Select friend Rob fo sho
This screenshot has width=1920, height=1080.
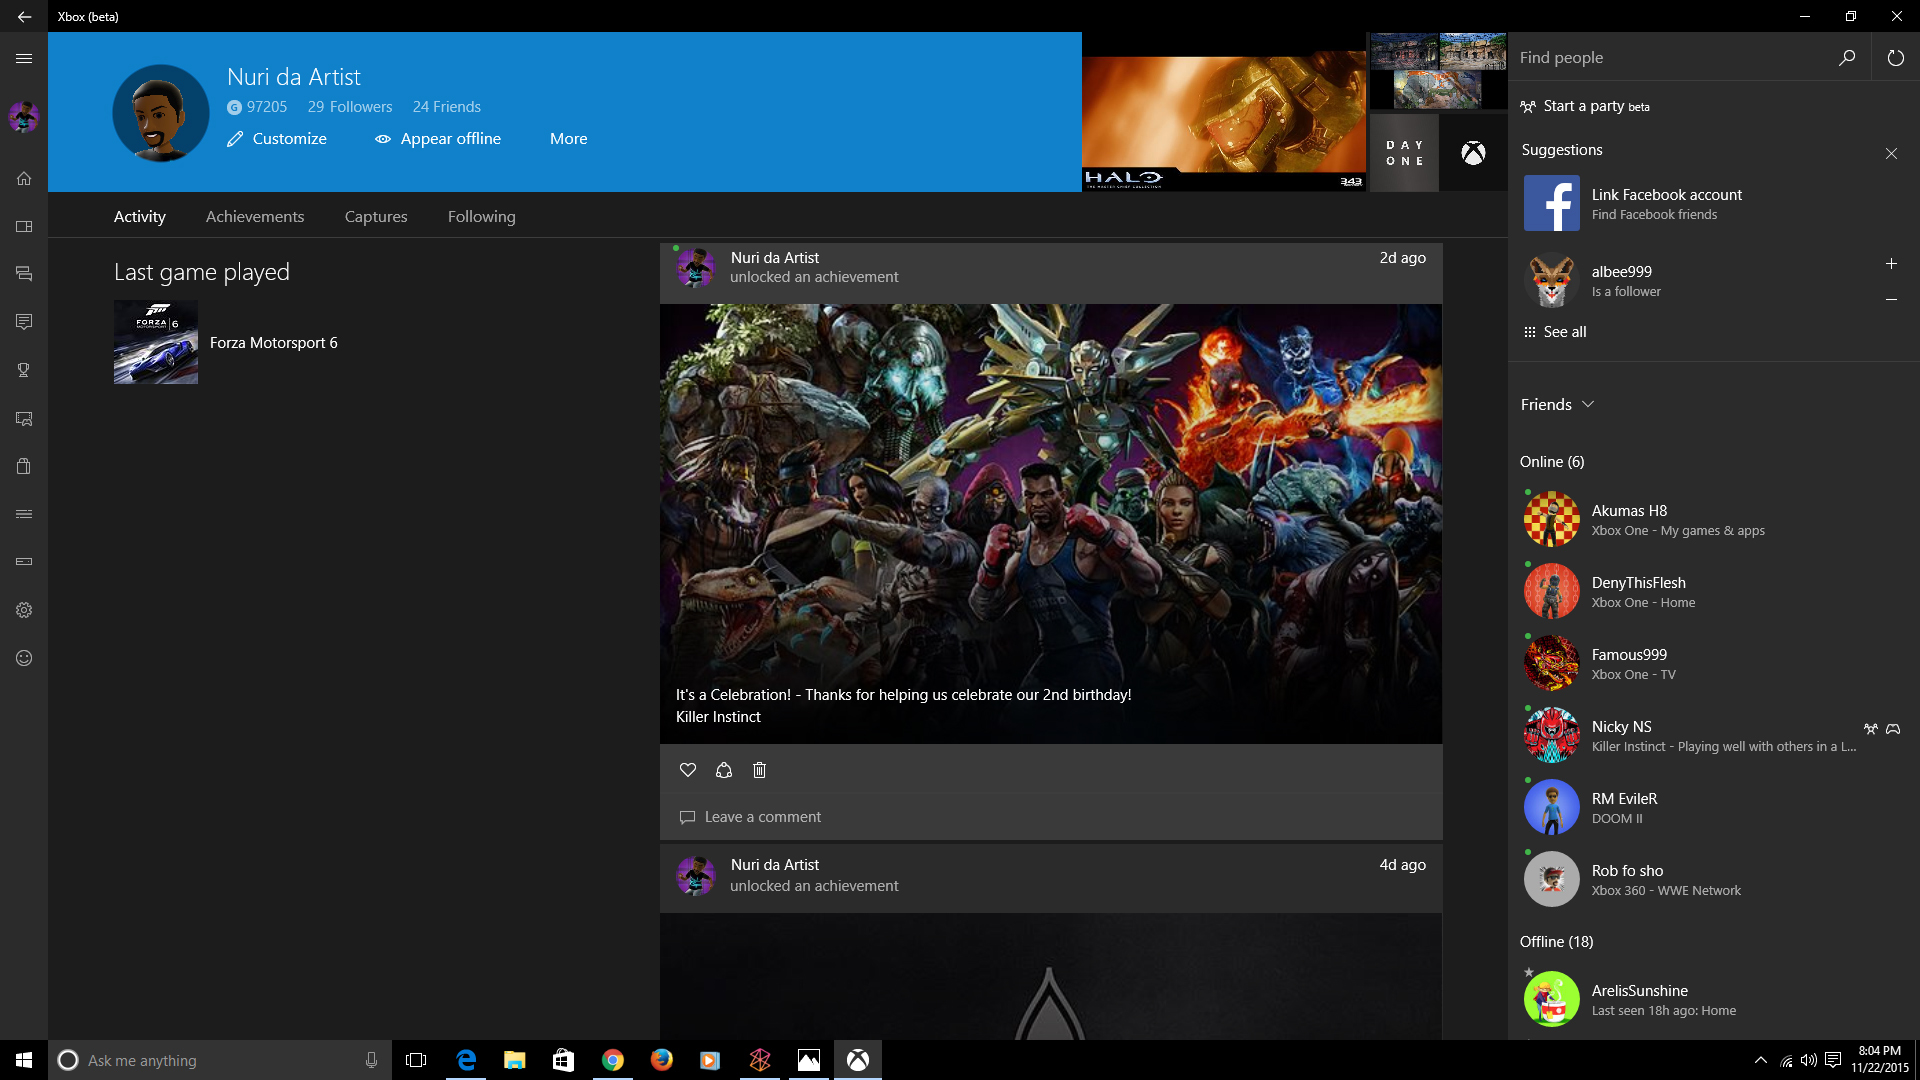pyautogui.click(x=1714, y=880)
